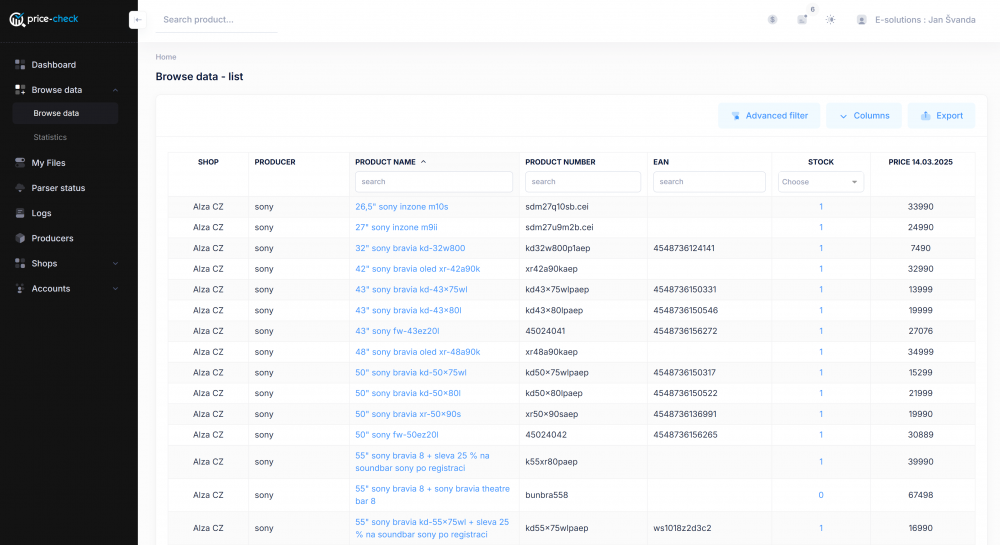
Task: Select price cell 33990
Action: coord(920,207)
